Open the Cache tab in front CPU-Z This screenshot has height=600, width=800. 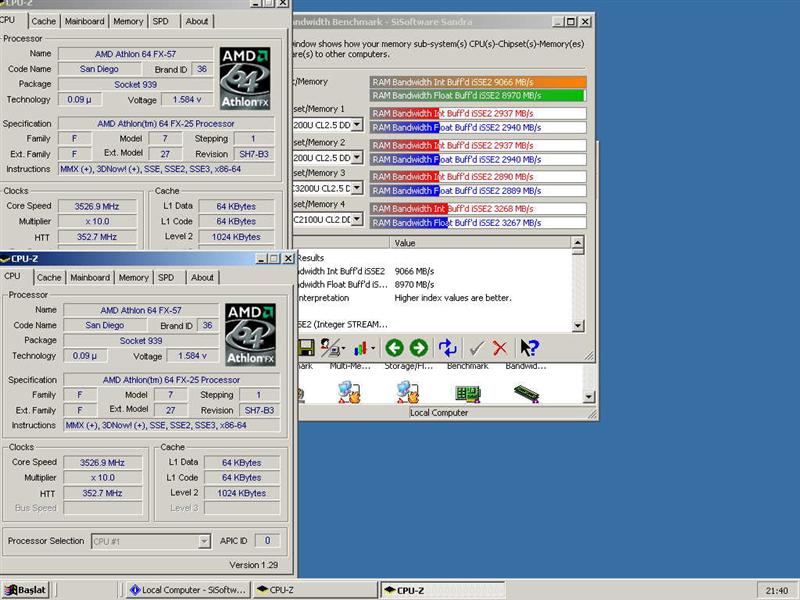click(x=49, y=278)
